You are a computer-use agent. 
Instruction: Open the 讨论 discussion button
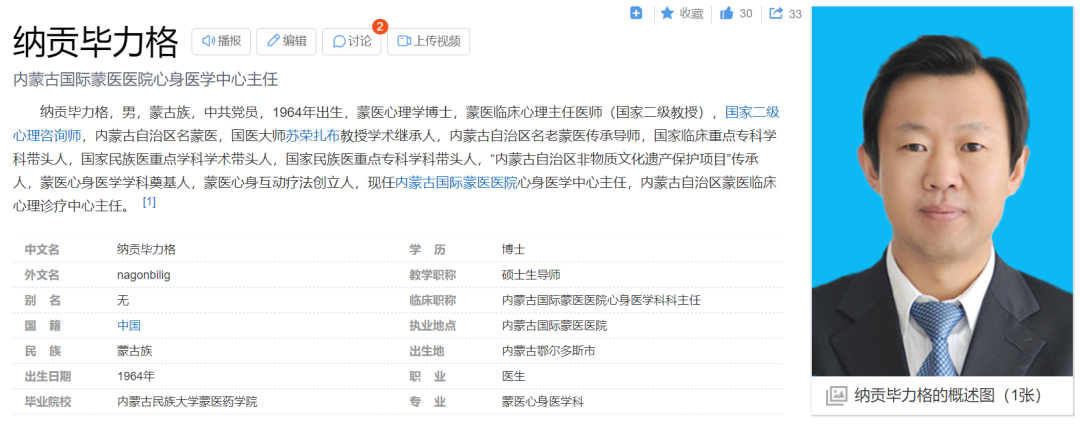(351, 41)
